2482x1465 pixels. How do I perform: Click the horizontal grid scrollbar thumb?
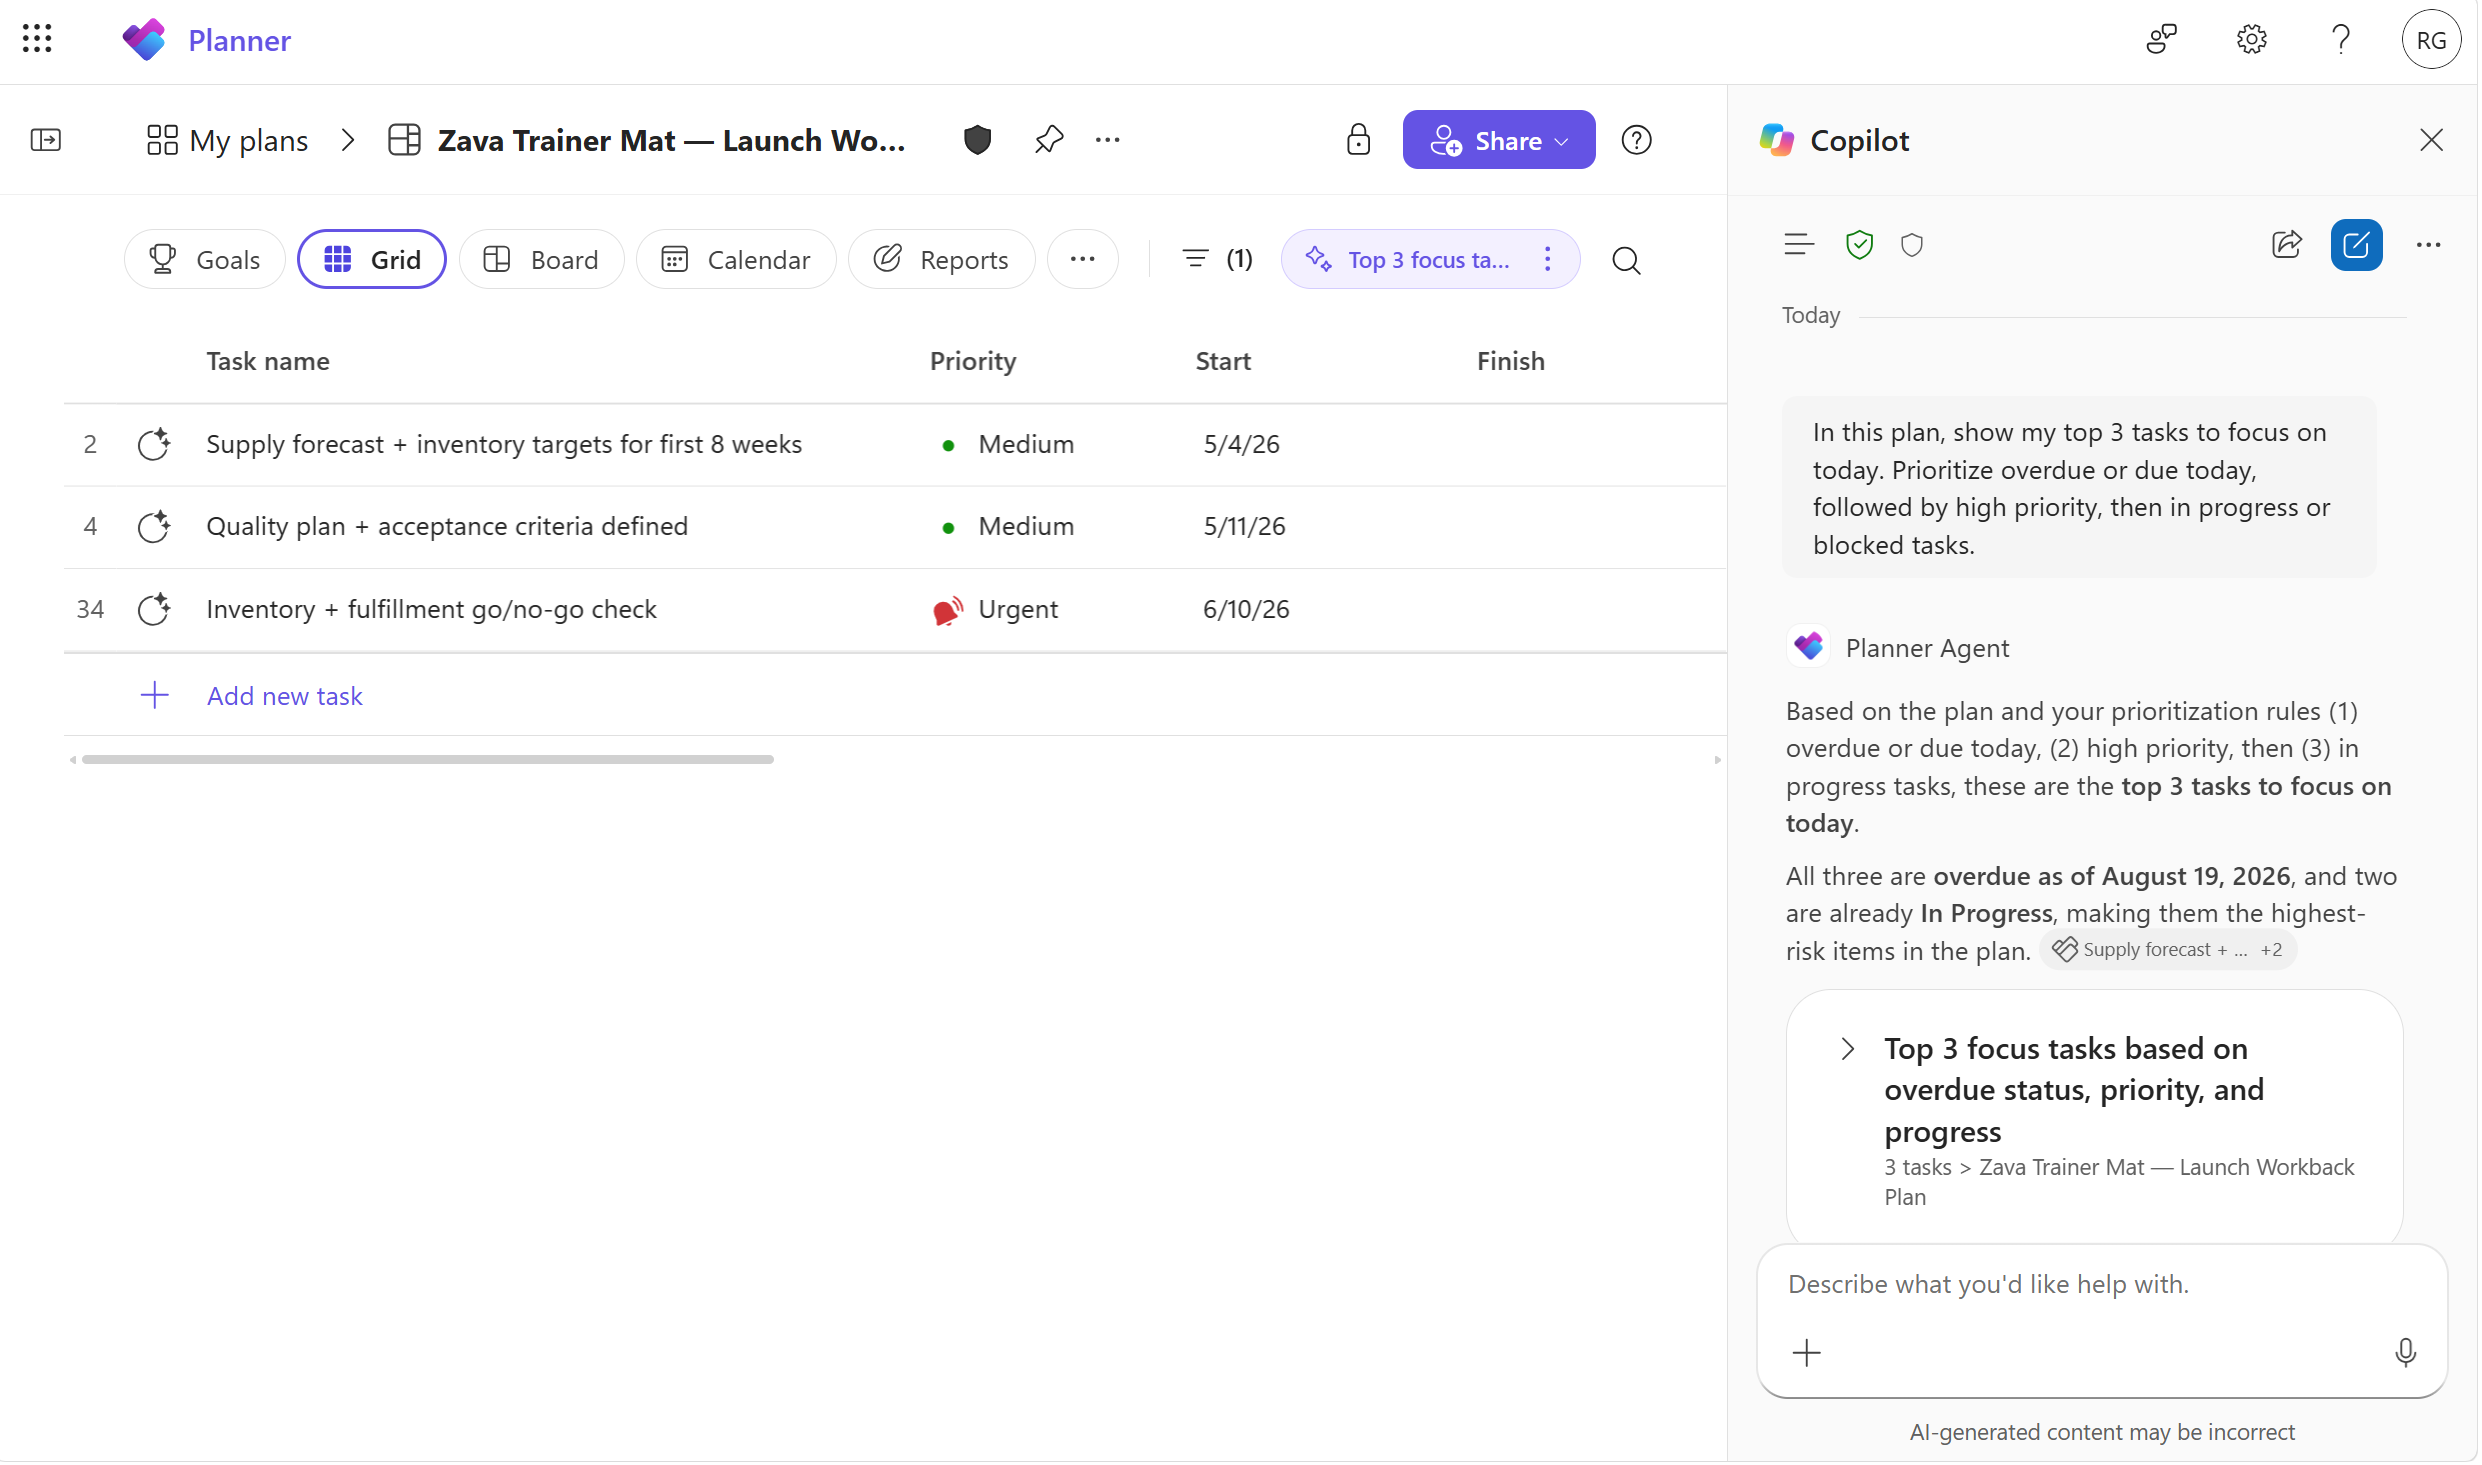pyautogui.click(x=428, y=760)
